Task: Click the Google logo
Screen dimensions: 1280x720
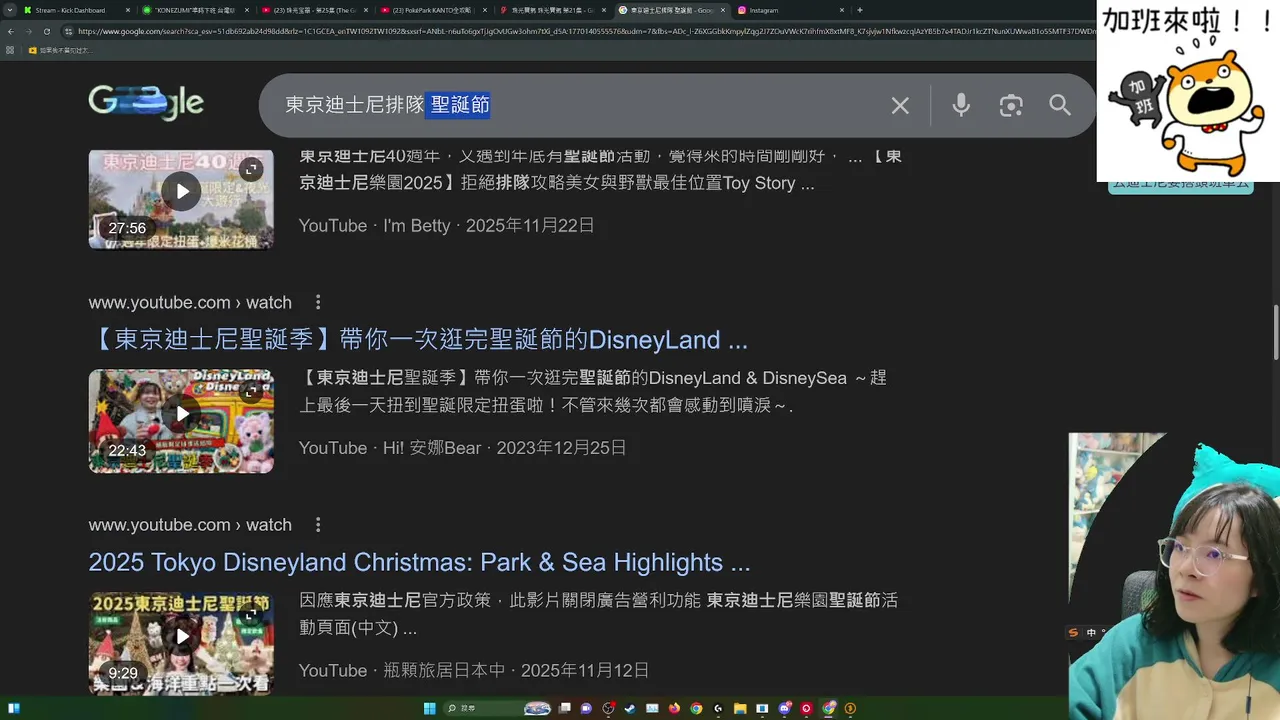Action: point(146,102)
